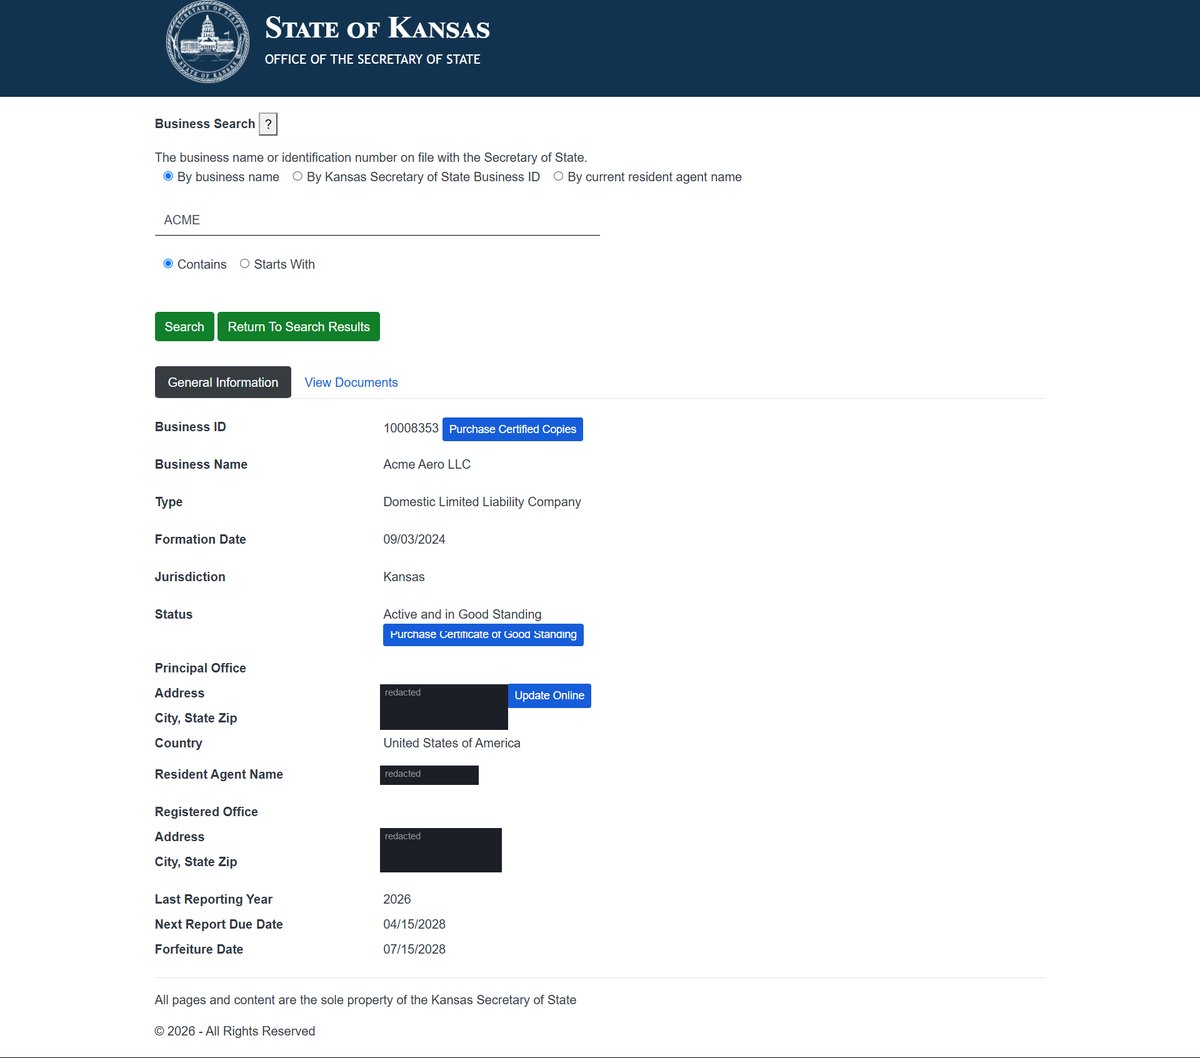
Task: Click Purchase Certificate of Good Standing button
Action: 483,635
